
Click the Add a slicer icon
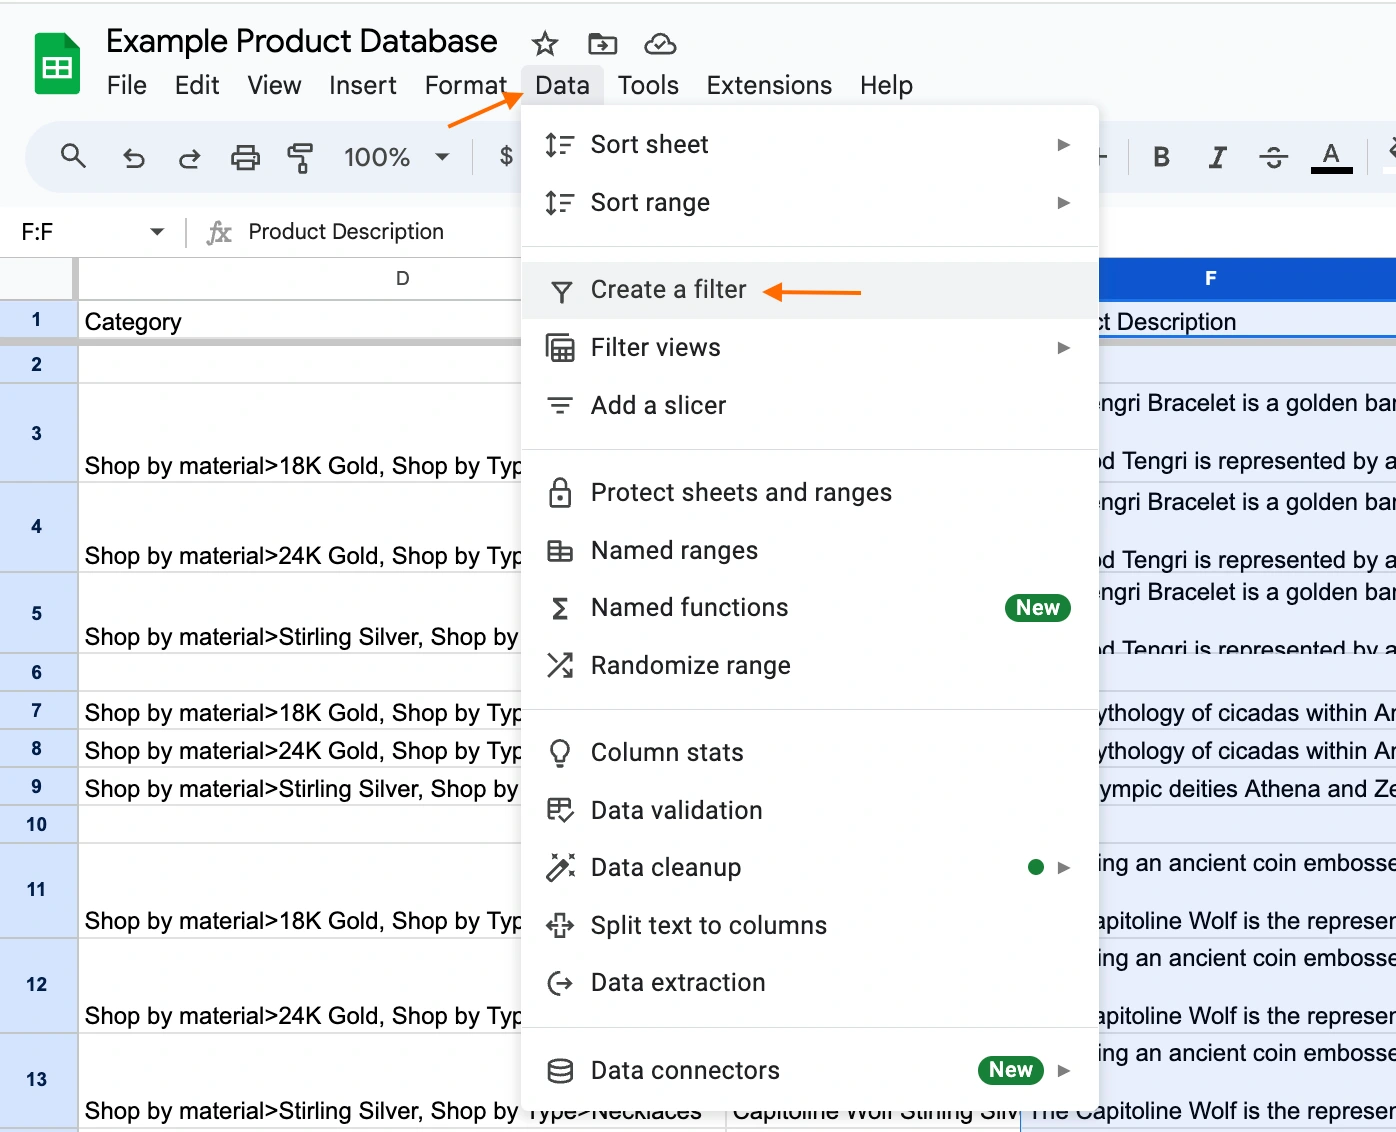pyautogui.click(x=560, y=405)
